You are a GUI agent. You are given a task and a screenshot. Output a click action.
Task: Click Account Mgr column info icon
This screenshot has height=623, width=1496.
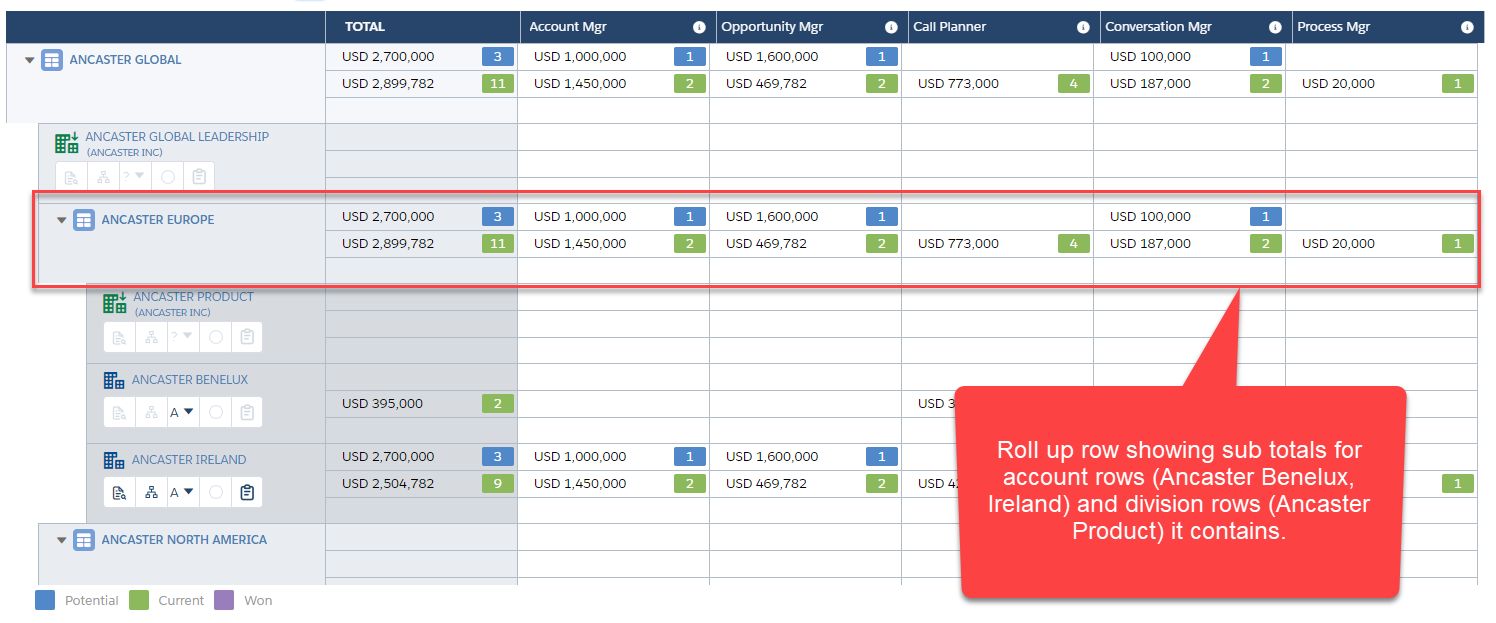coord(699,28)
